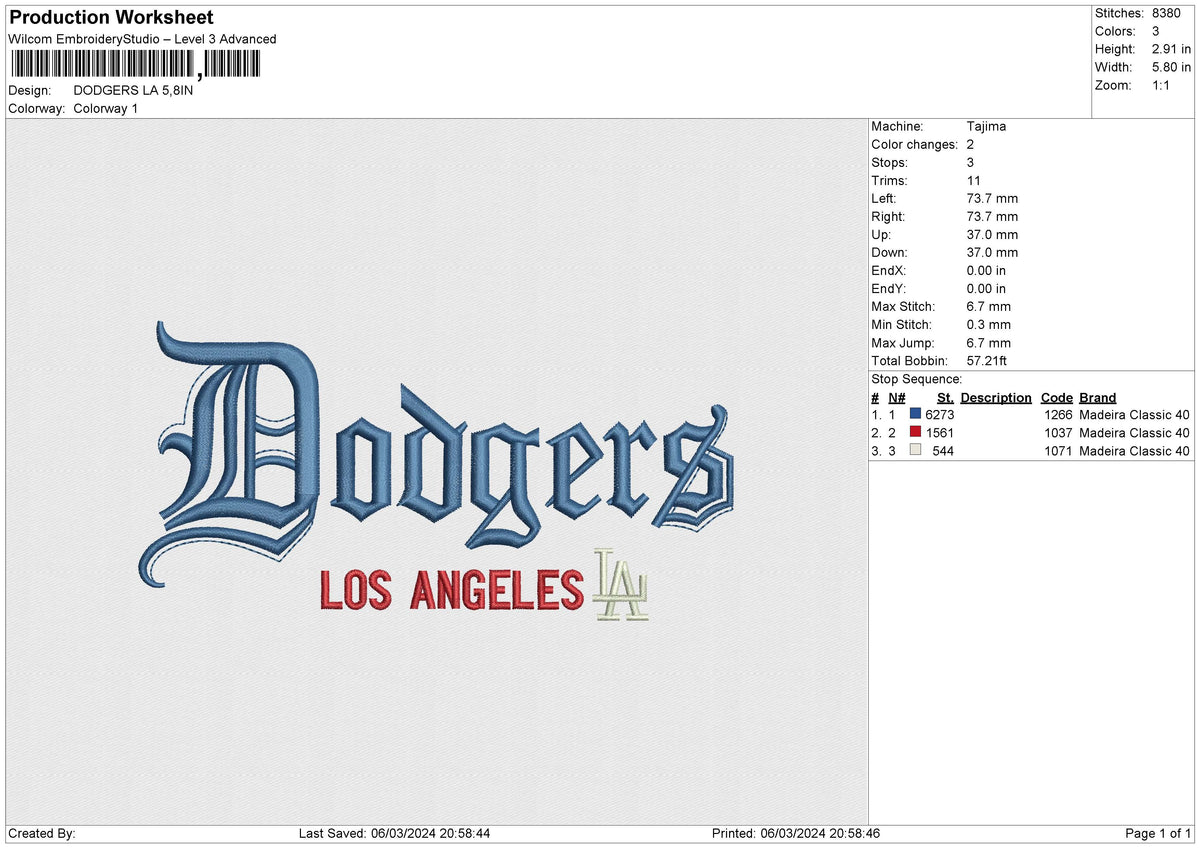
Task: Click 'Madeira Classic 40' in the code 1071 row
Action: pyautogui.click(x=1135, y=450)
